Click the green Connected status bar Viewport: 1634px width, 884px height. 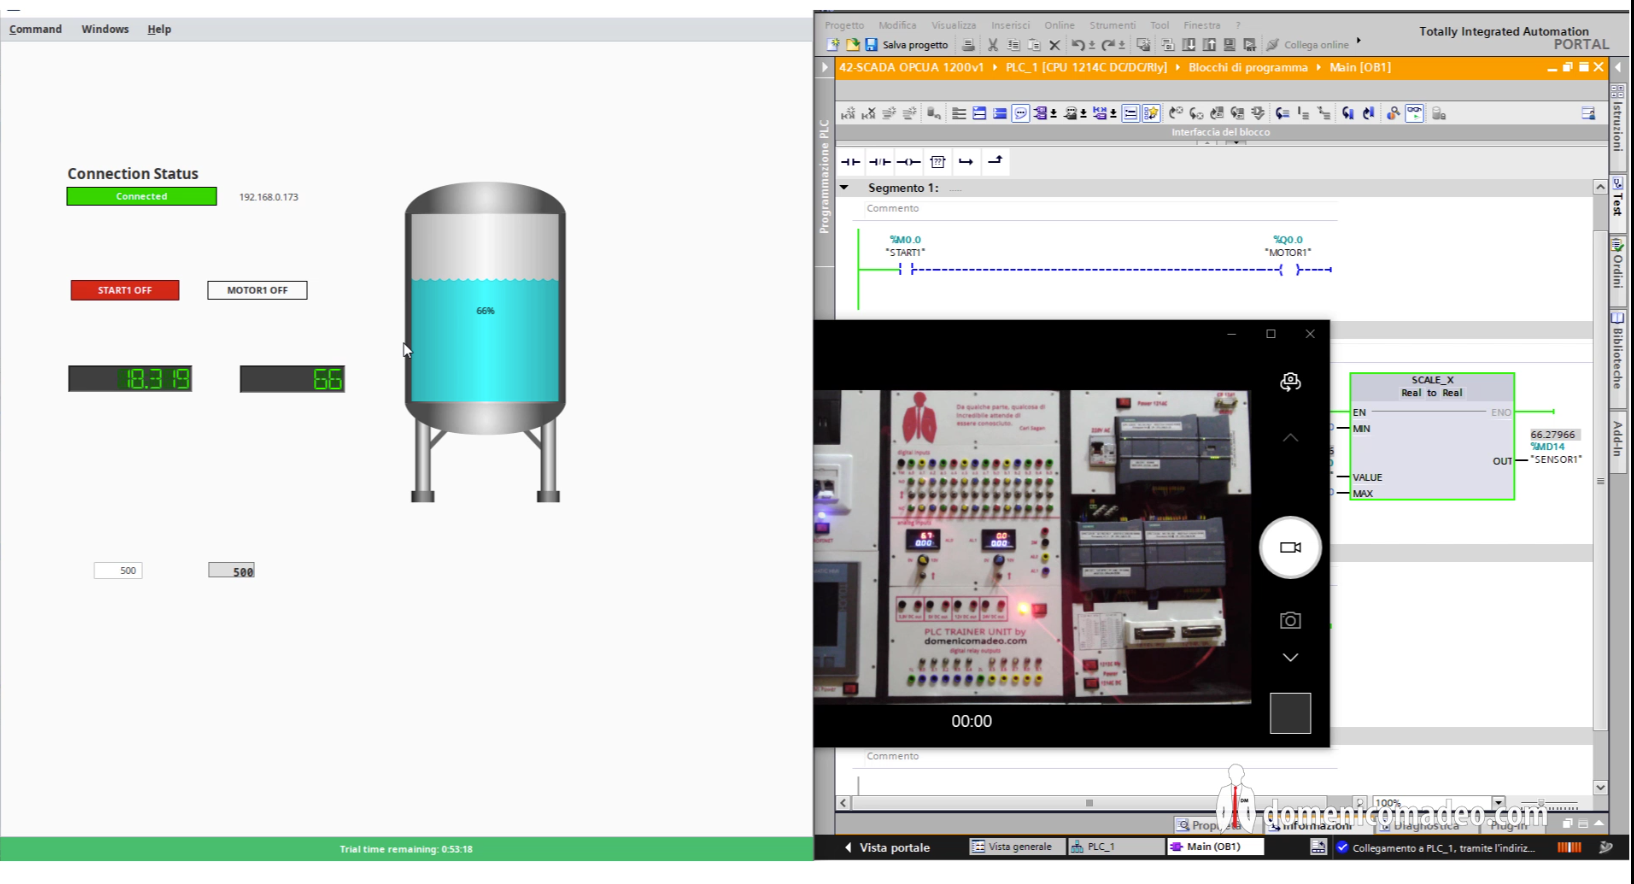[x=141, y=196]
